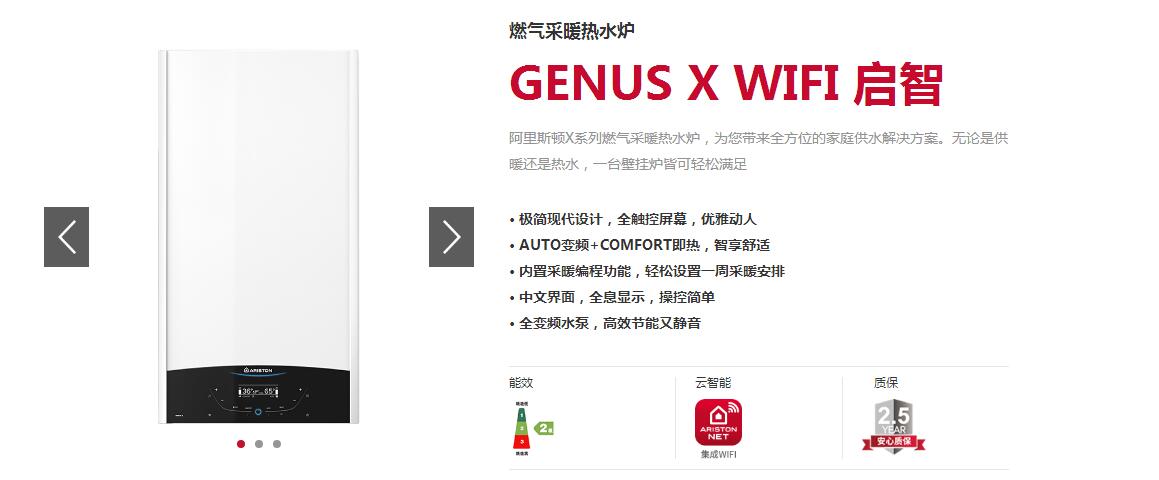Click the GENUS X WIFI 启智 title
Screen dimensions: 1159x480
coord(726,83)
